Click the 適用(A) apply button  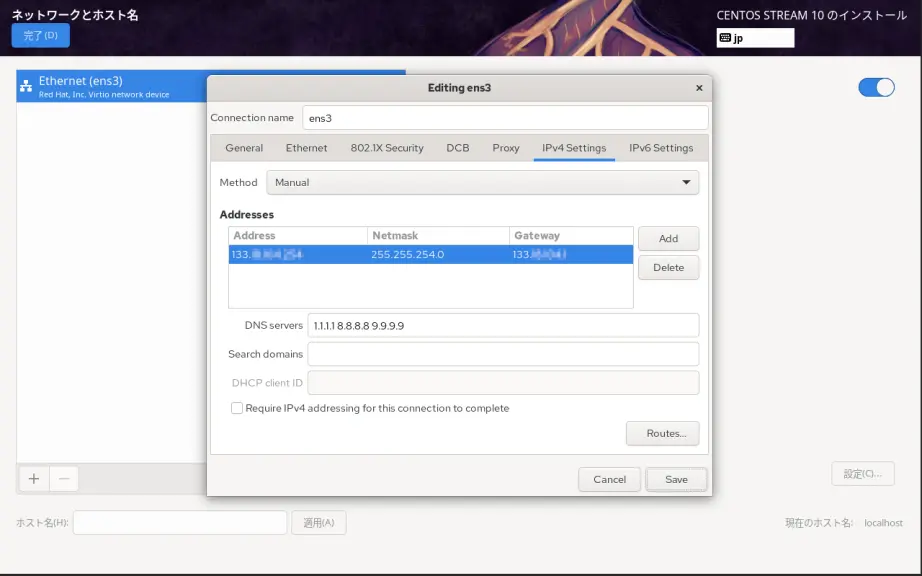pyautogui.click(x=319, y=523)
